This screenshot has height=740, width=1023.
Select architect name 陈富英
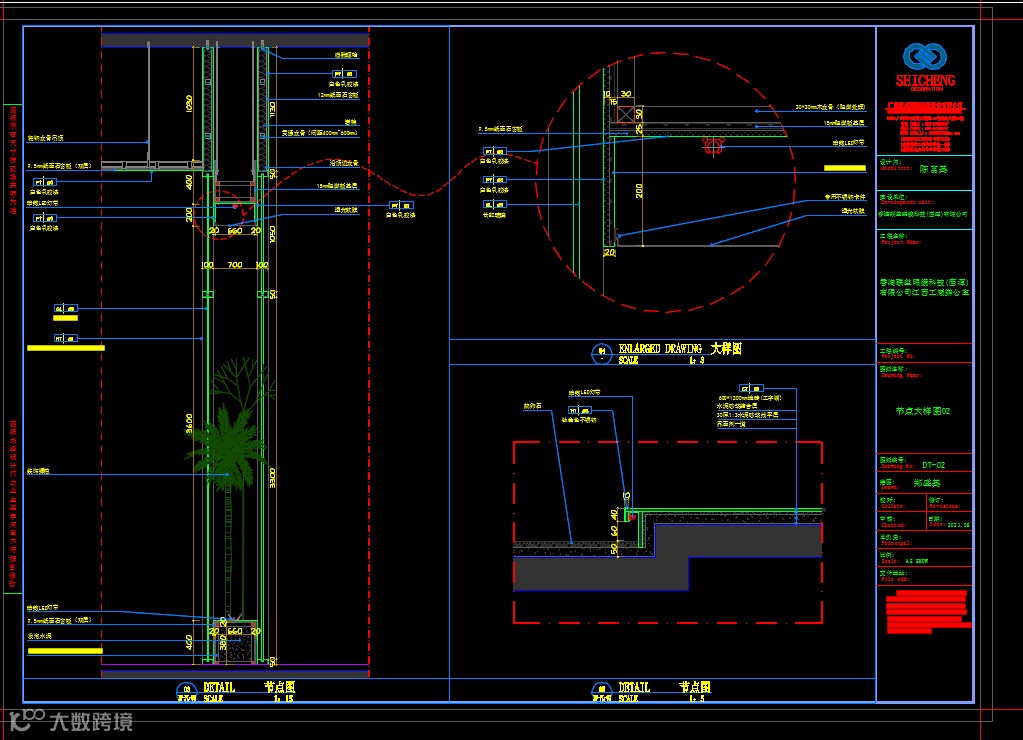point(934,169)
